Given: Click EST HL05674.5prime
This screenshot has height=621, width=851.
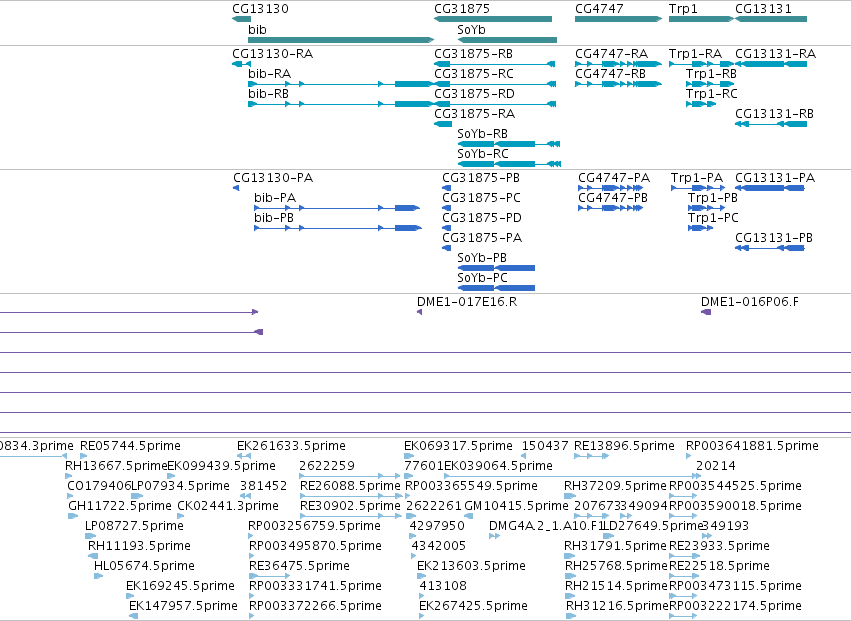Looking at the screenshot, I should (x=98, y=576).
